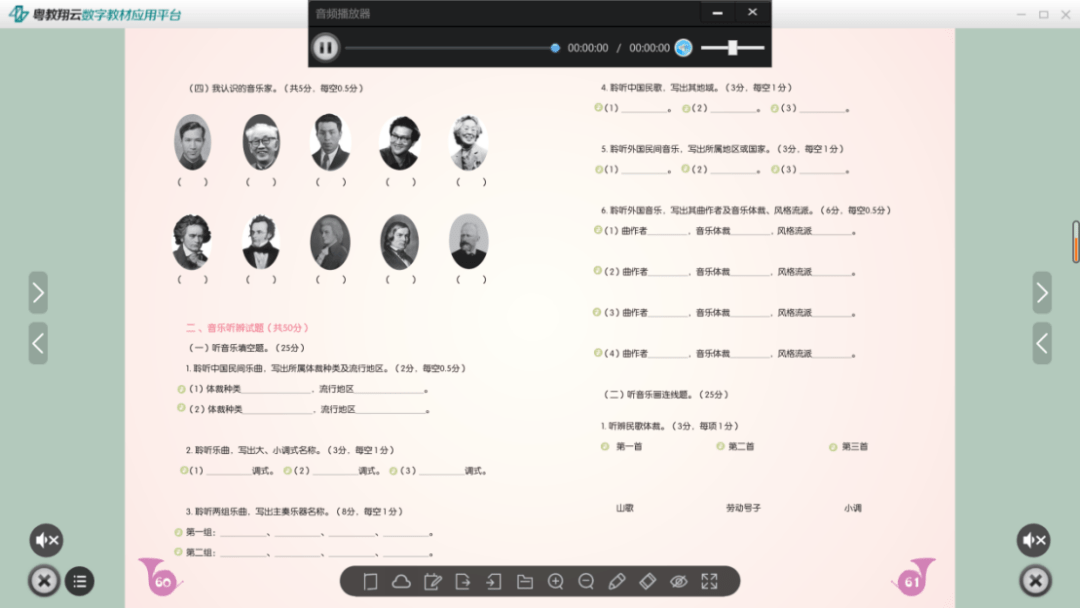Image resolution: width=1080 pixels, height=608 pixels.
Task: Enter fullscreen with the expand icon
Action: [710, 581]
